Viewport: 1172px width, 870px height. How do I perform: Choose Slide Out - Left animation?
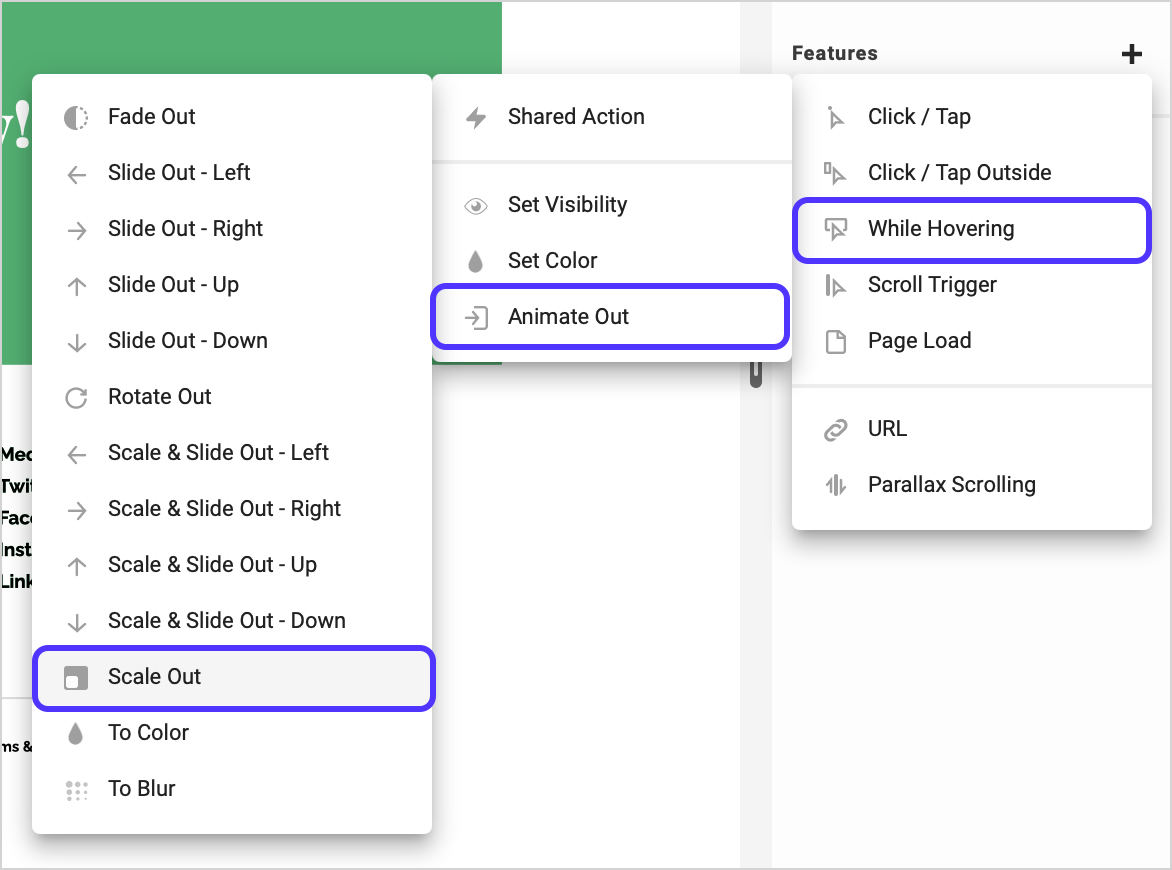click(179, 173)
